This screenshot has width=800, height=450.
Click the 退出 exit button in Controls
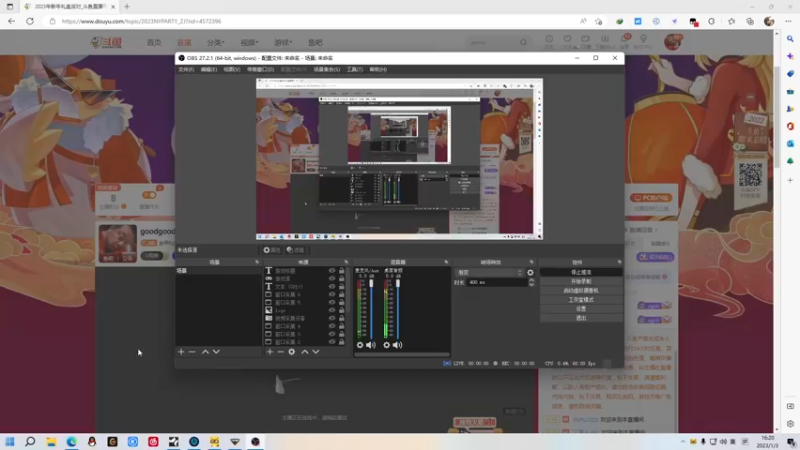click(581, 318)
